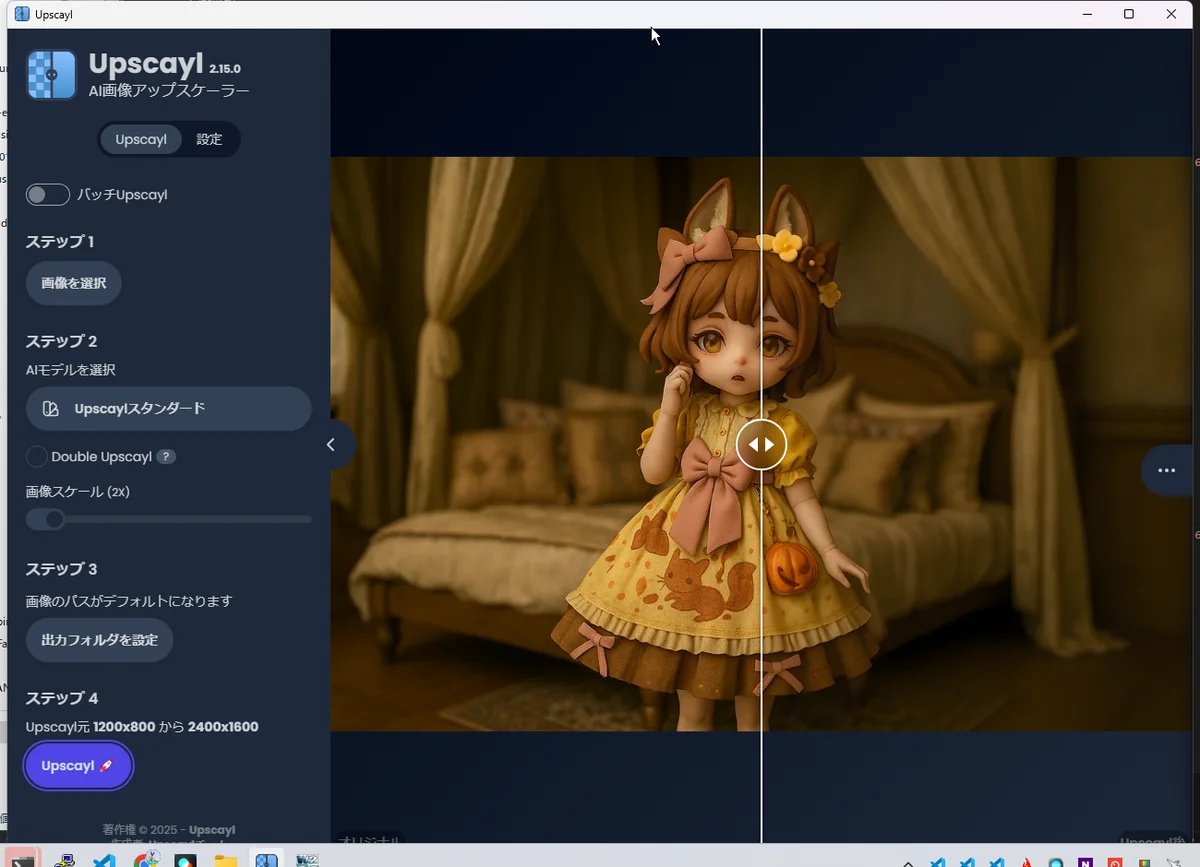Click the OneNote icon in system tray
The width and height of the screenshot is (1200, 867).
[x=1085, y=862]
